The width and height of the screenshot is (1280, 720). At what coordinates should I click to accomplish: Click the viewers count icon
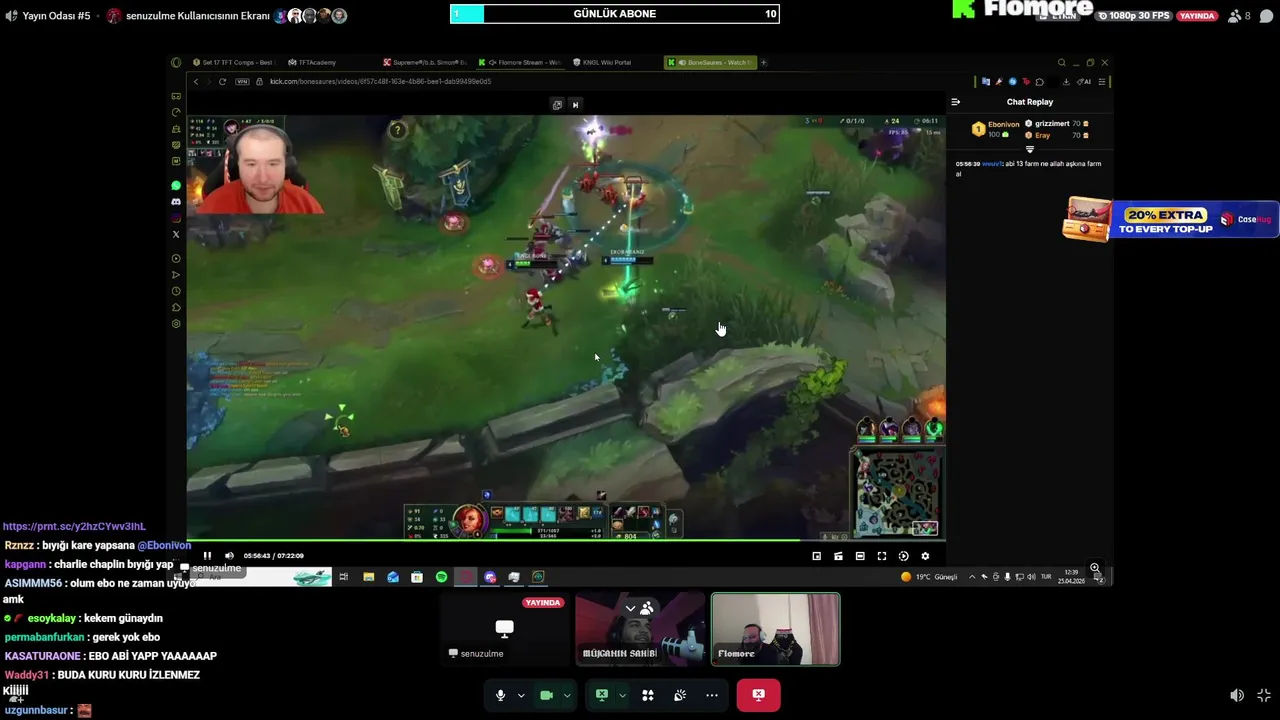click(x=1234, y=16)
